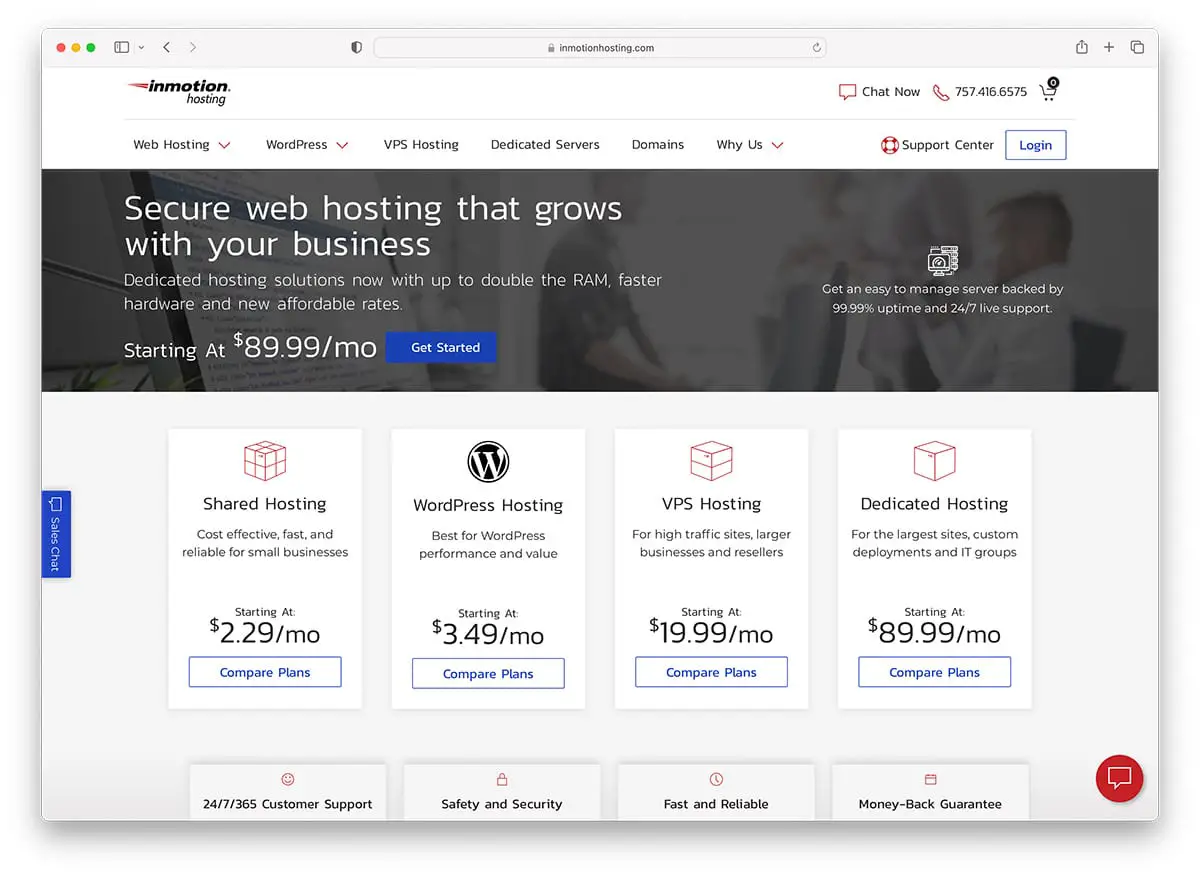The width and height of the screenshot is (1200, 876).
Task: Click the WordPress logo icon
Action: 488,462
